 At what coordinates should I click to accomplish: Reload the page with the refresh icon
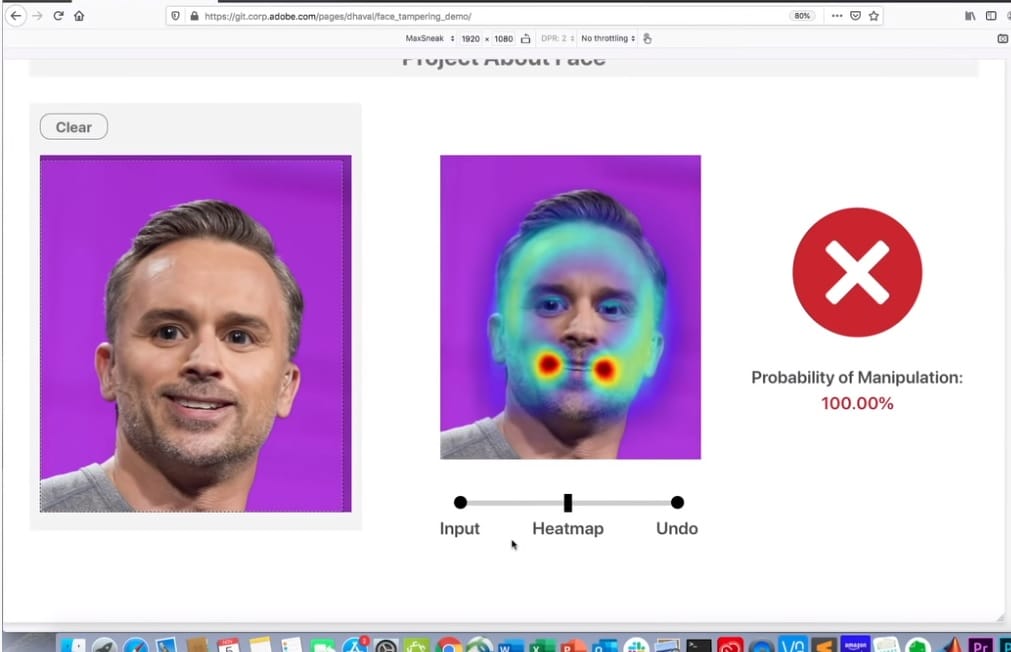pyautogui.click(x=59, y=15)
